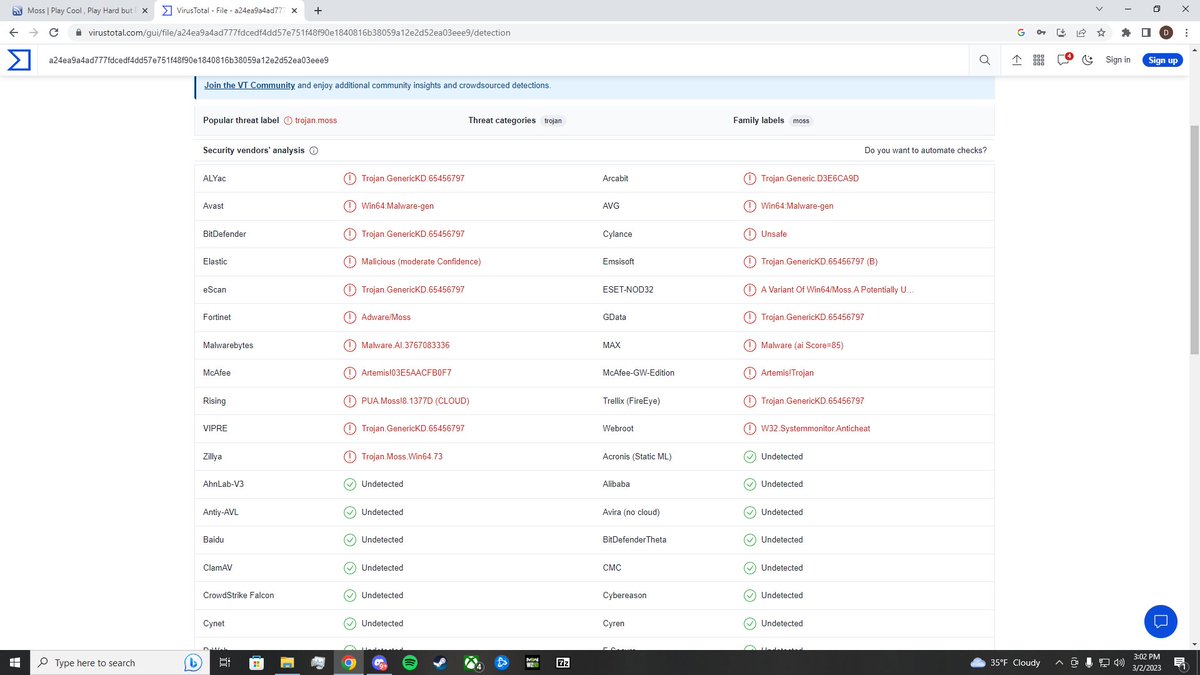
Task: Open the VirusTotal apps grid icon
Action: [x=1039, y=60]
